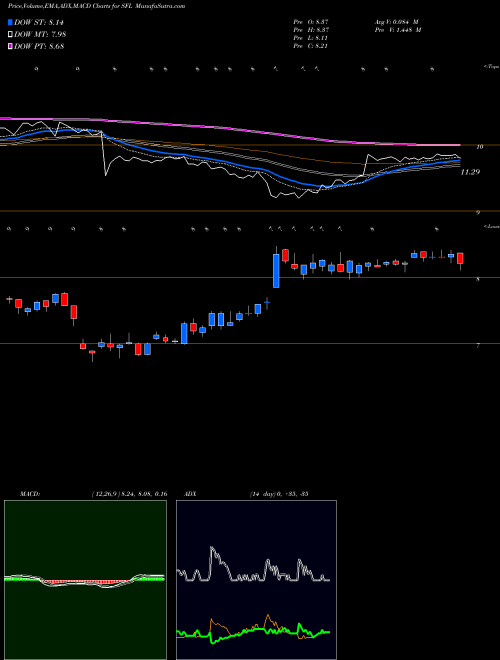500x660 pixels.
Task: Click MACD parameters '(12,26,9) 8.24, 8.08, 0.16'
Action: [130, 494]
